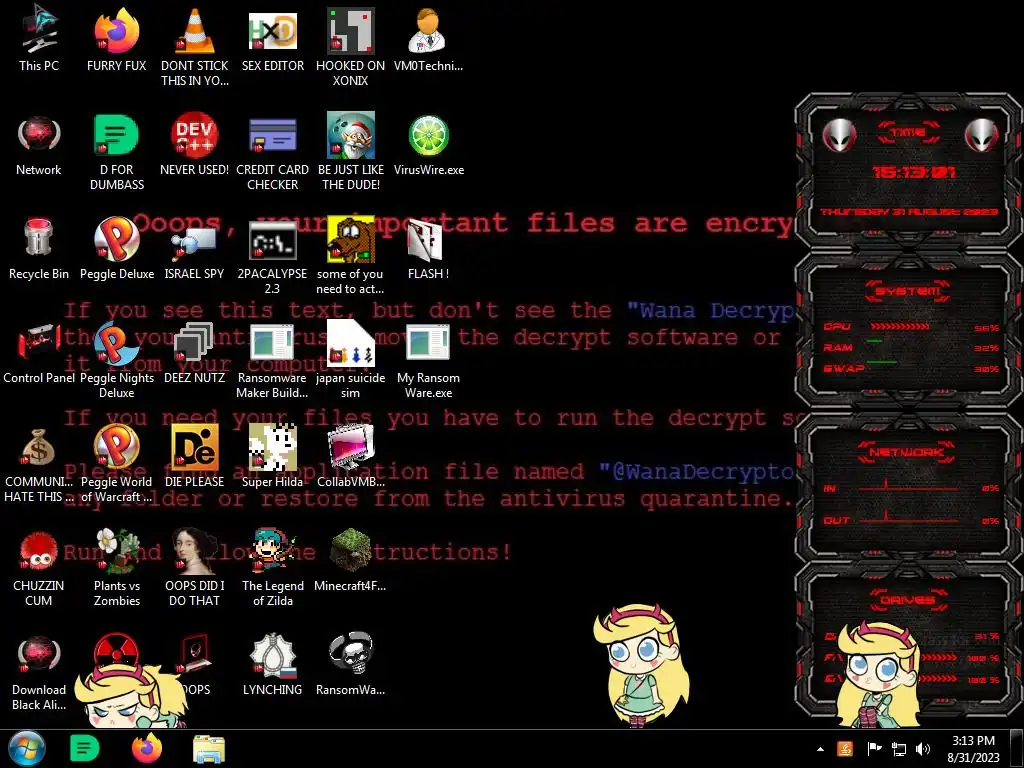The width and height of the screenshot is (1024, 768).
Task: Open the DIE PLEASE De icon
Action: click(195, 456)
